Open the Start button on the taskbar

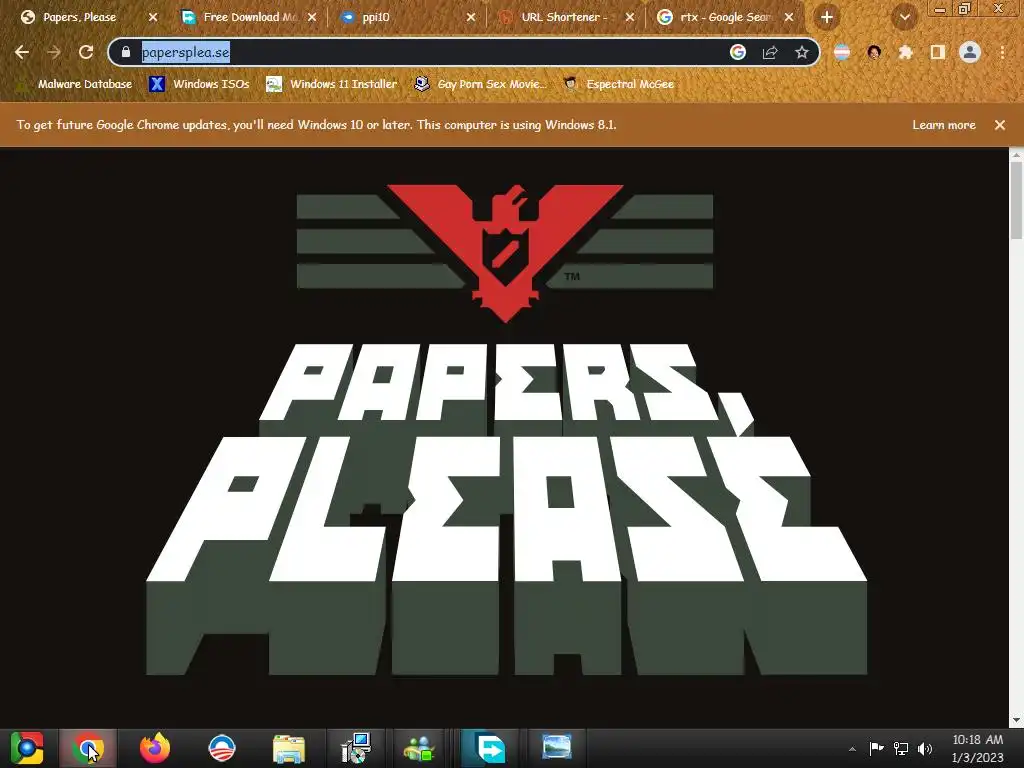coord(27,748)
